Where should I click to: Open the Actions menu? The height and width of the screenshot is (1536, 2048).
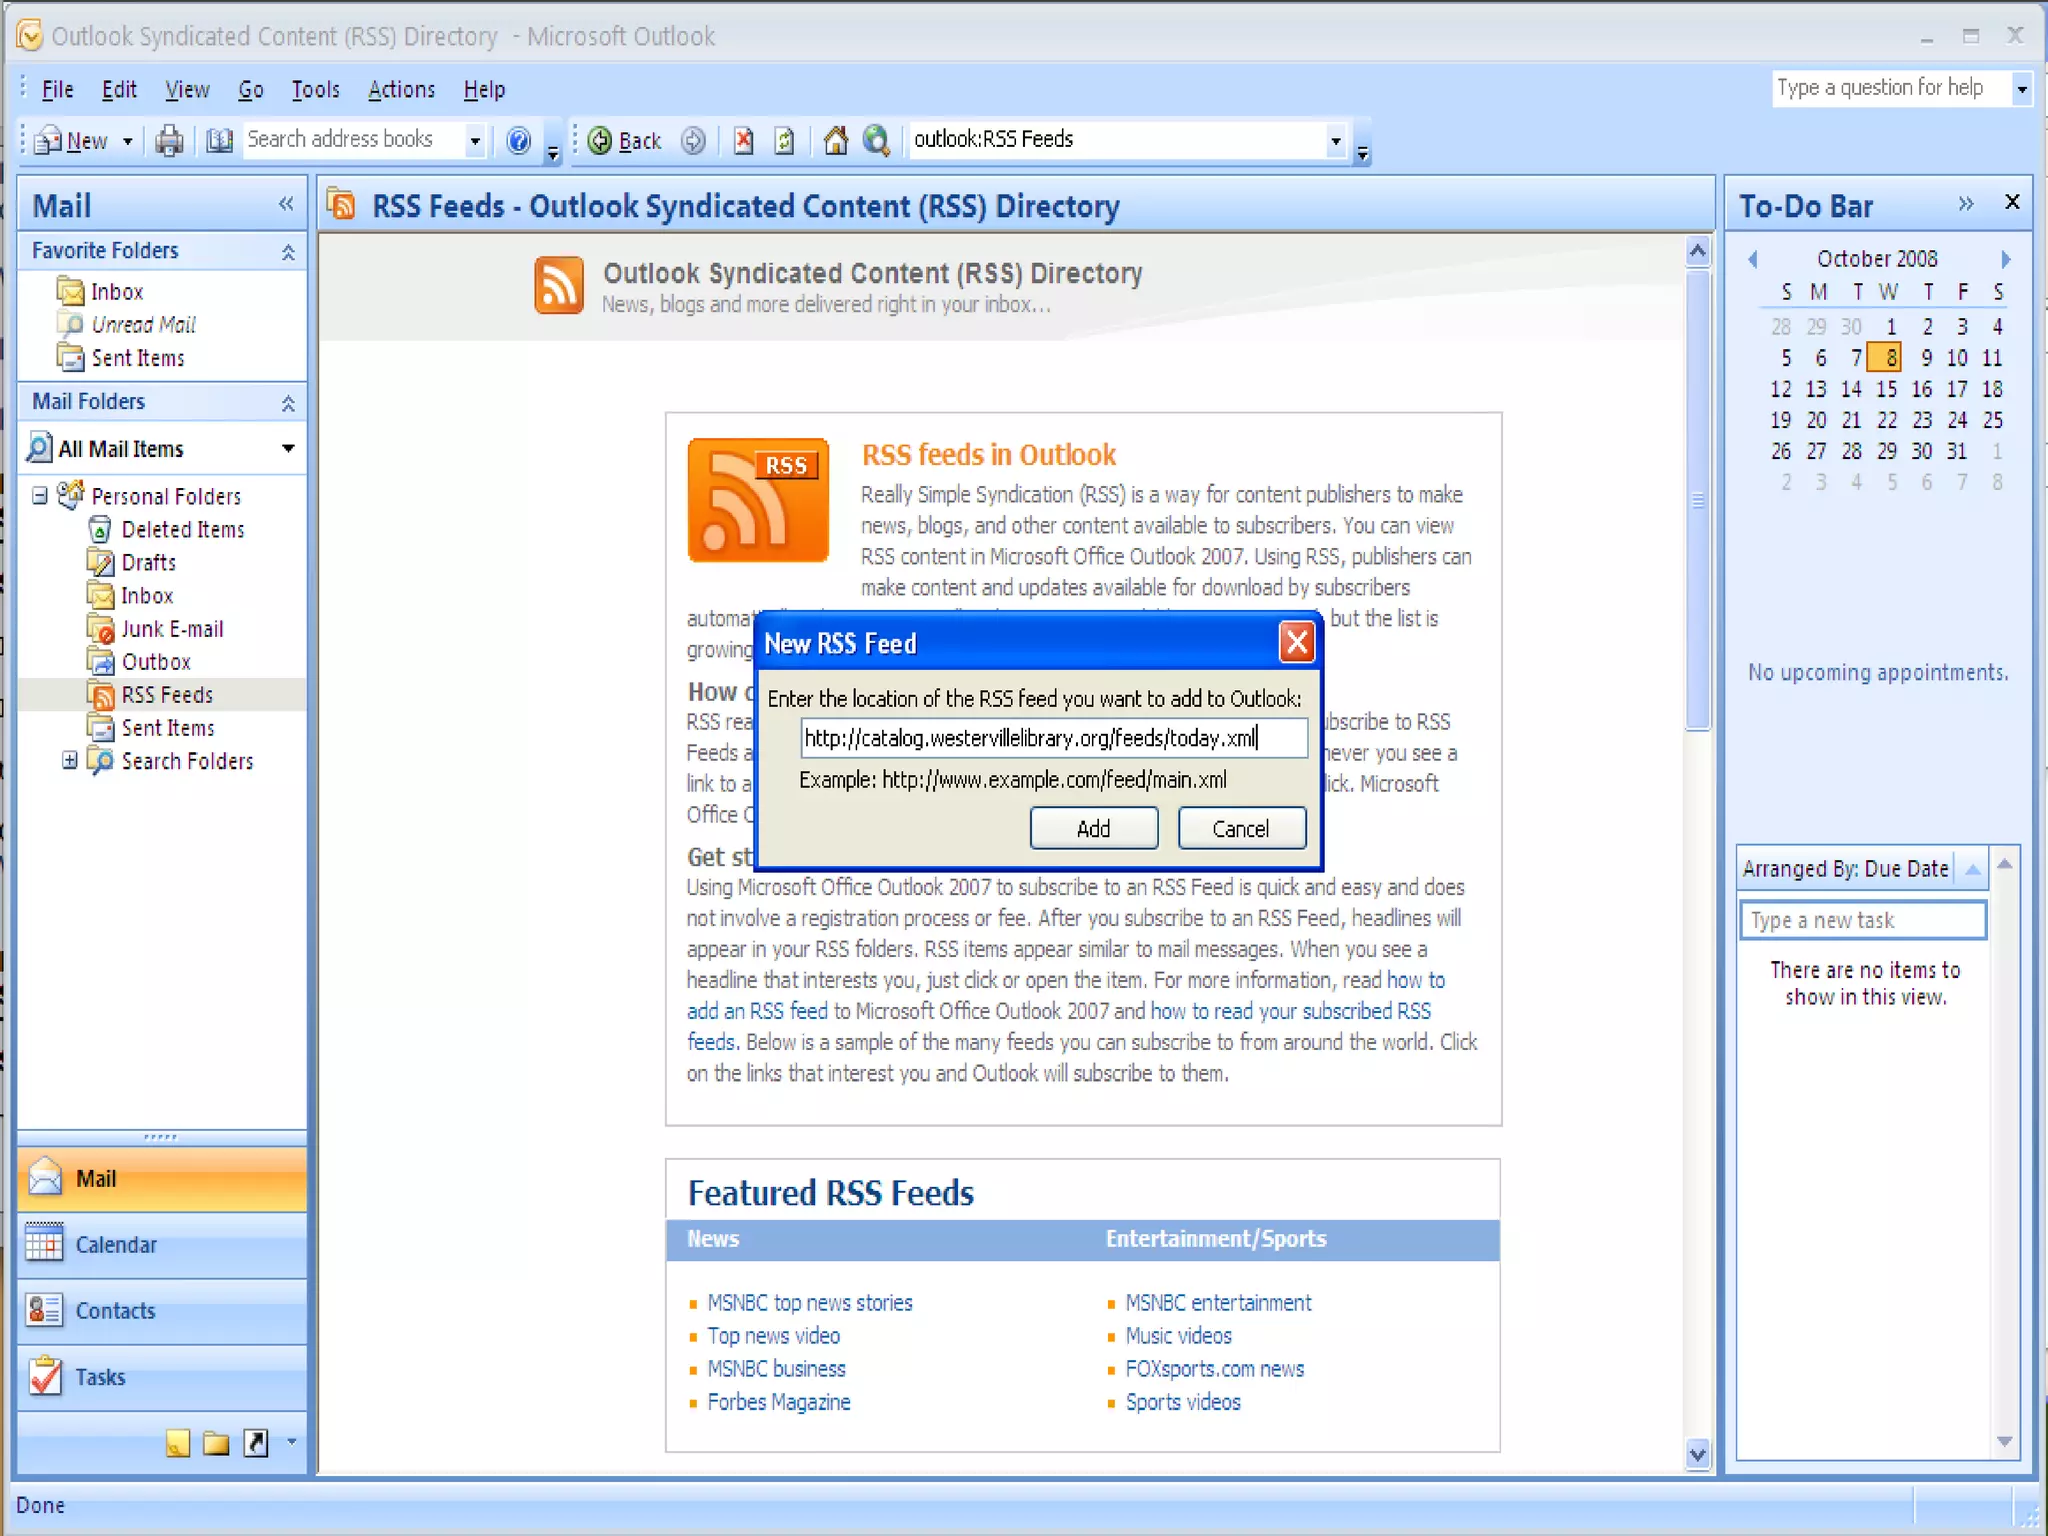[401, 90]
